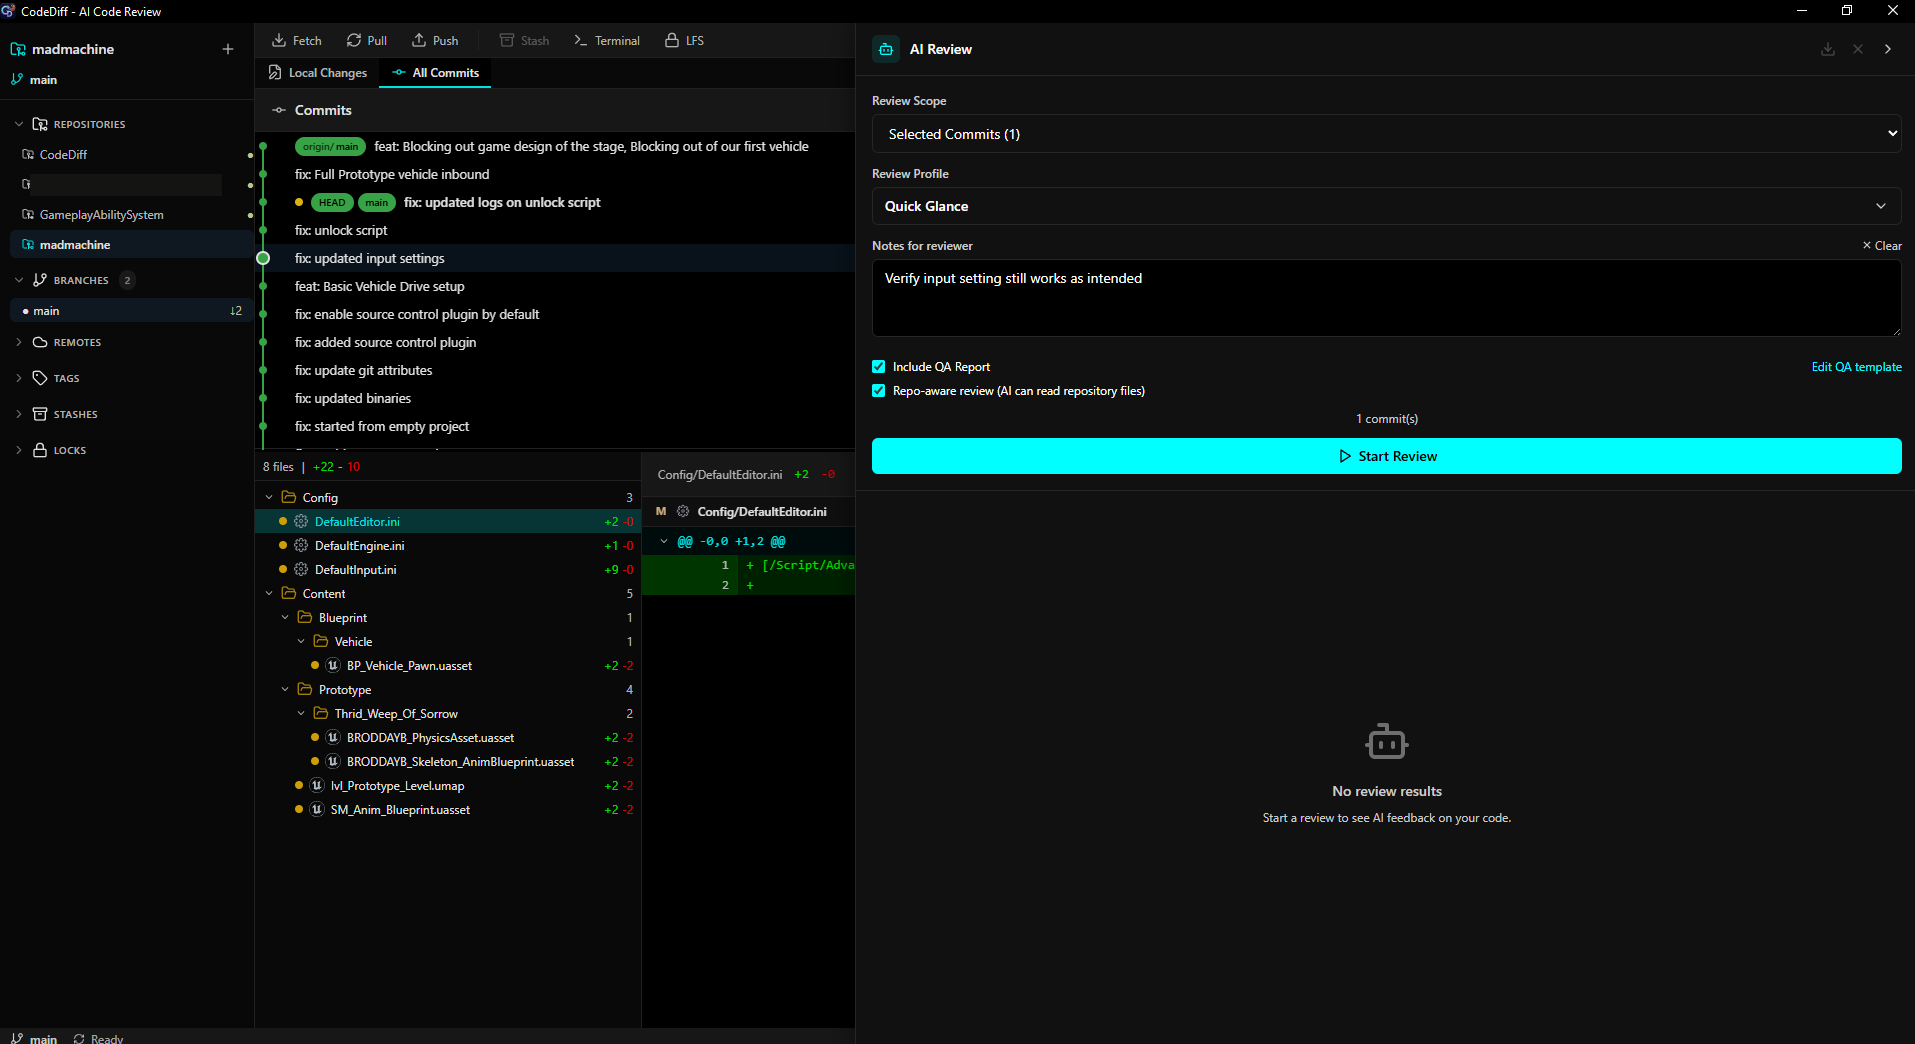The image size is (1915, 1044).
Task: Select the madmachine repository in sidebar list
Action: coord(131,245)
